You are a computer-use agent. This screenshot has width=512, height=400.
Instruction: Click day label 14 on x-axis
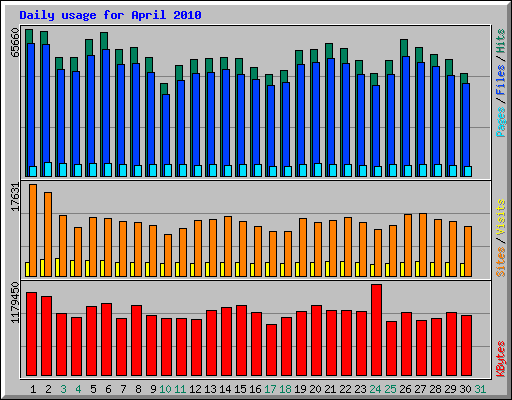[x=225, y=389]
